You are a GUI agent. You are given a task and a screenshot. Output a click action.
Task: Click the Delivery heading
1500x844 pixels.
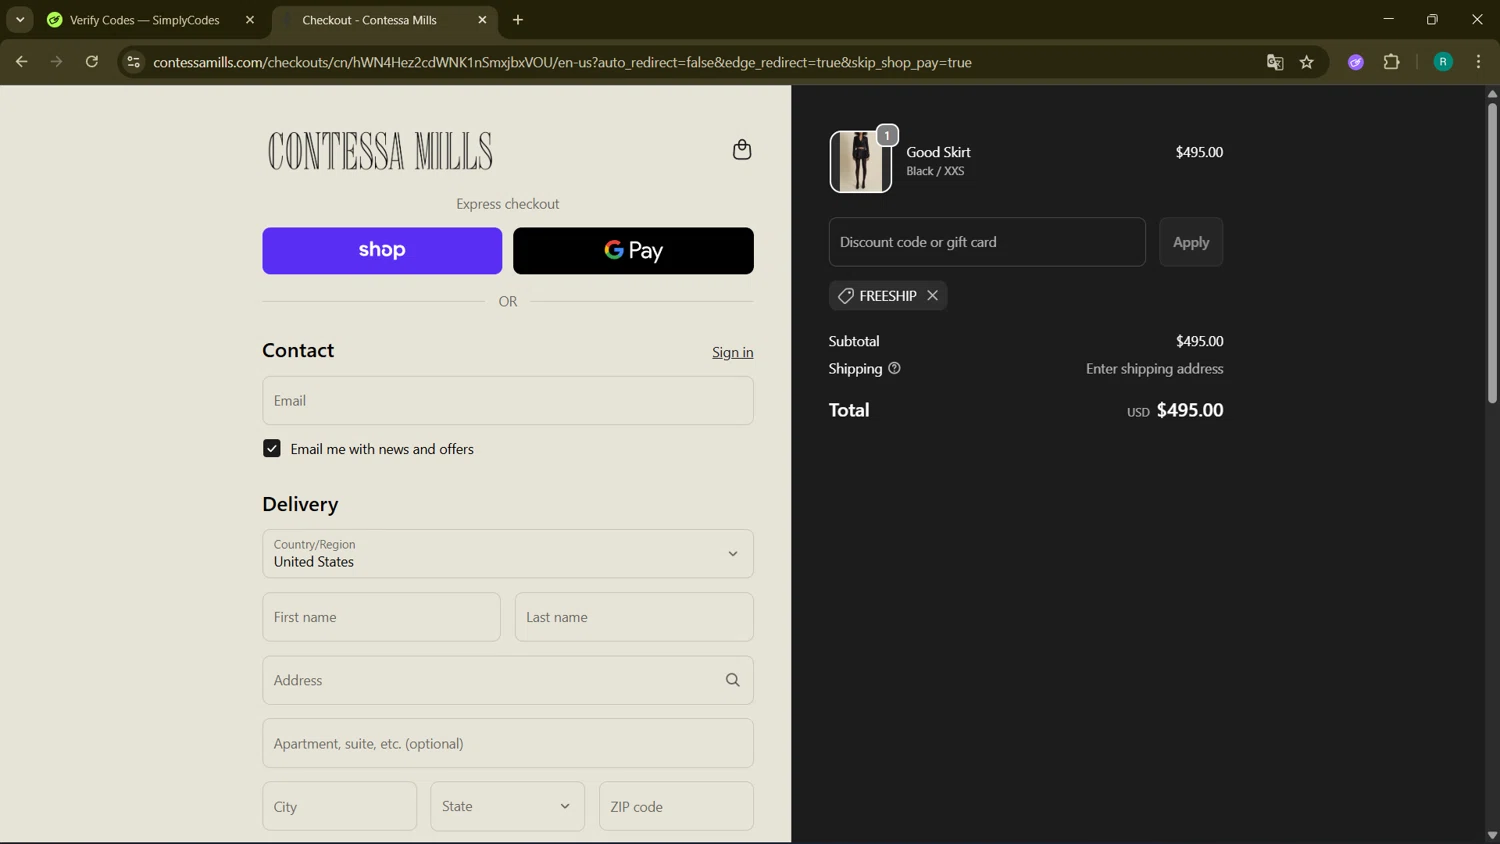point(300,504)
